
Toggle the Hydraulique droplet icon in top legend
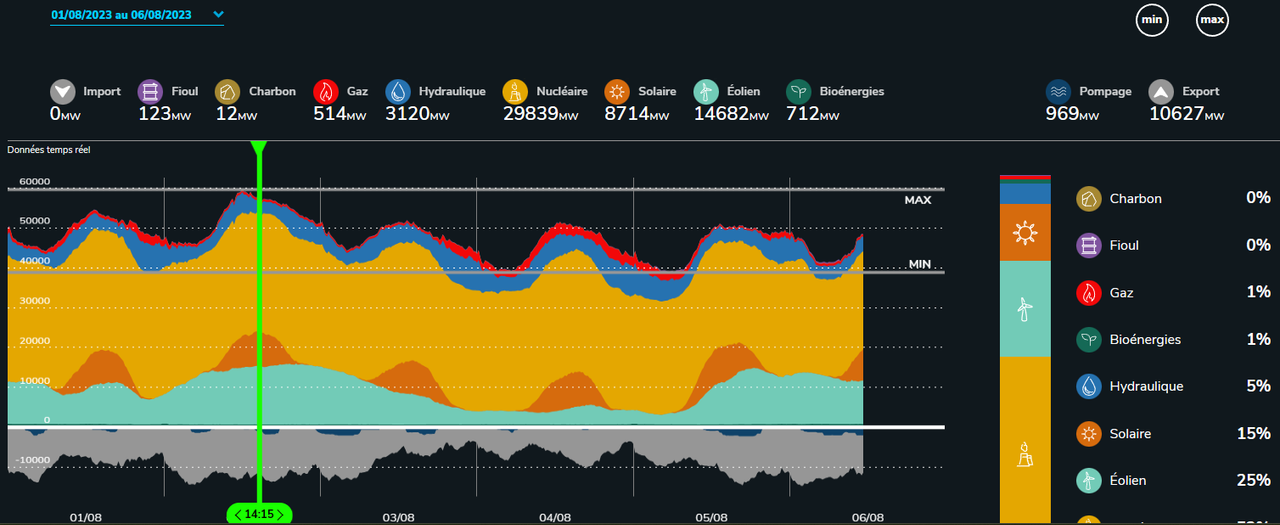click(x=398, y=92)
